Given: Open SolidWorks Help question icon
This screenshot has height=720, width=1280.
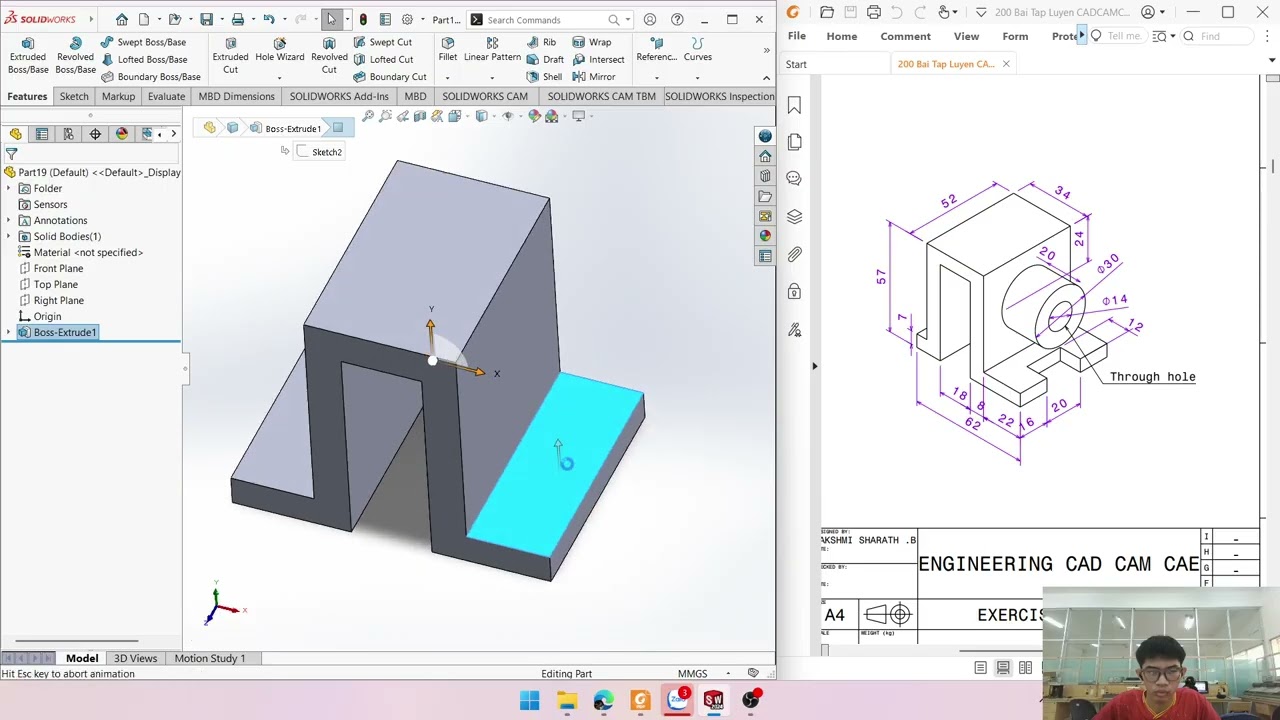Looking at the screenshot, I should click(677, 19).
